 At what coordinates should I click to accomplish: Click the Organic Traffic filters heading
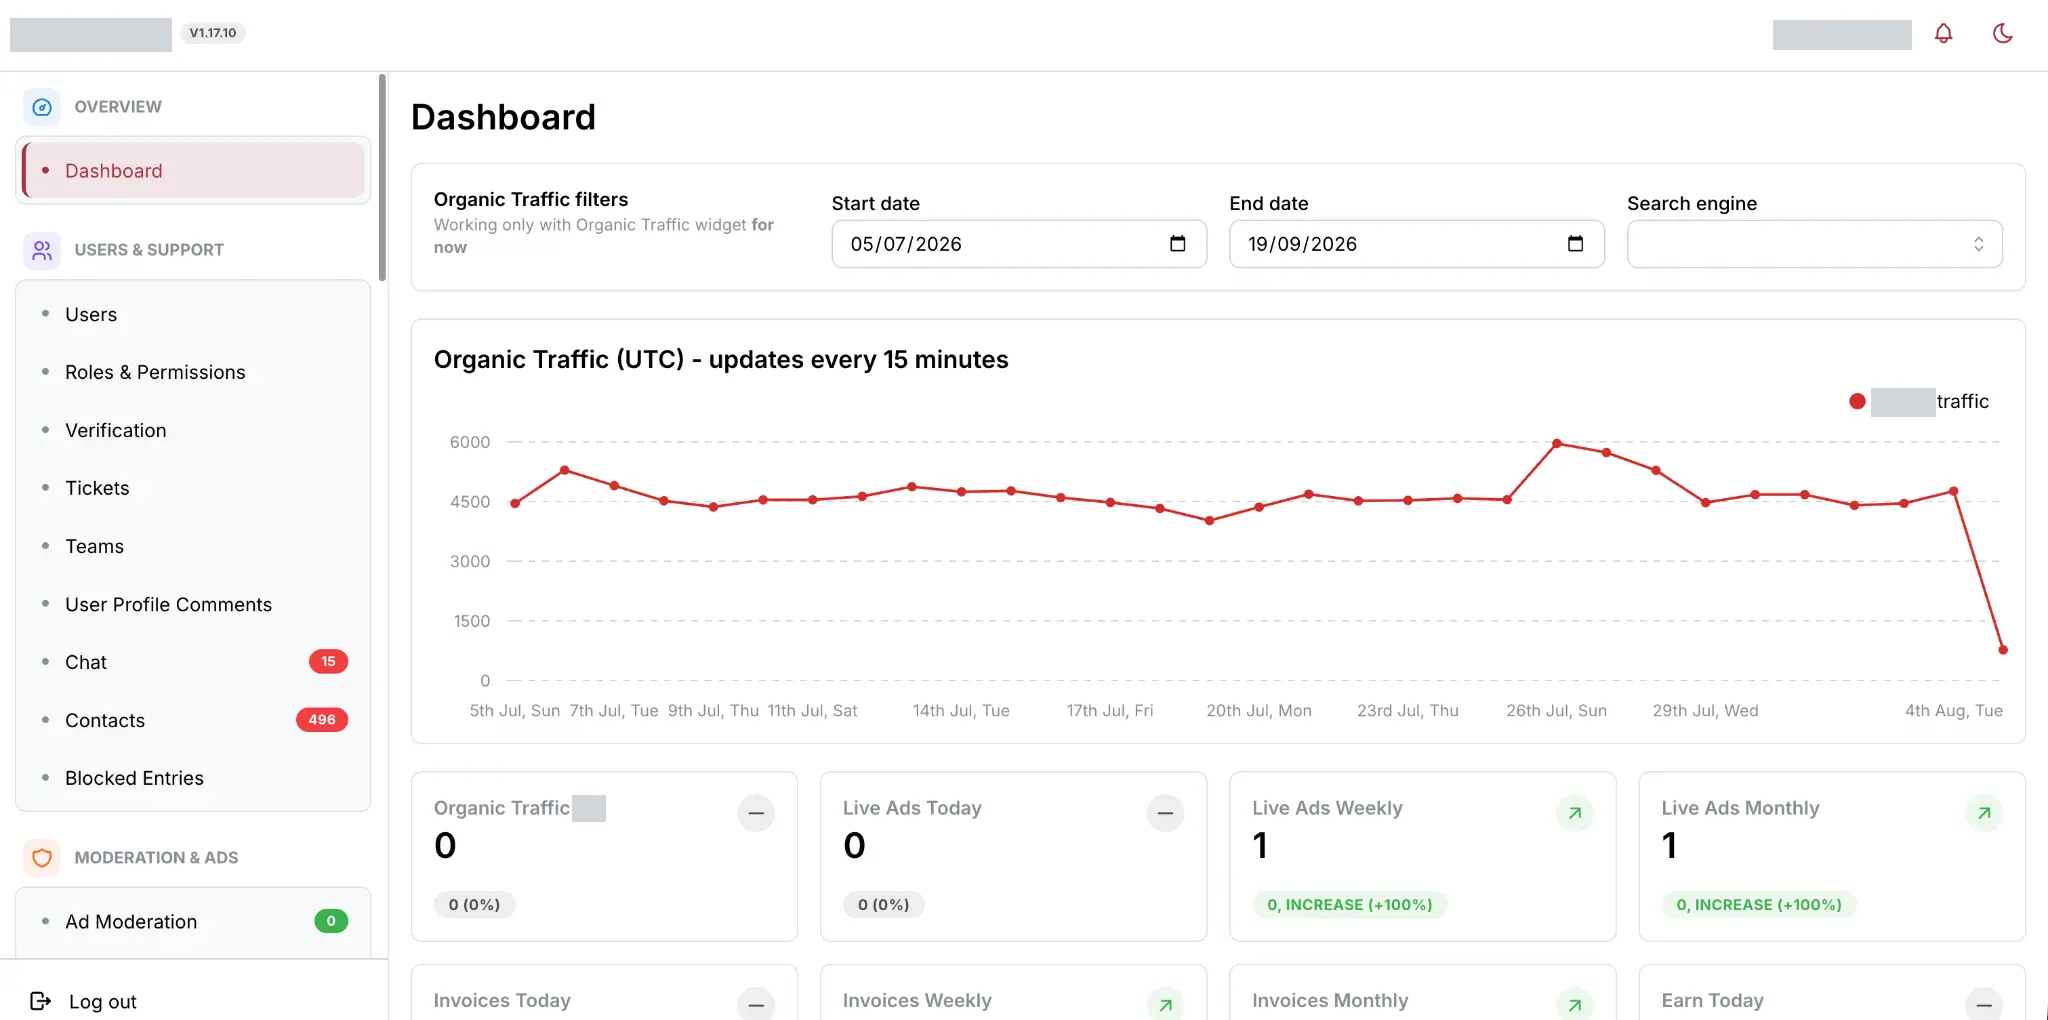point(531,199)
